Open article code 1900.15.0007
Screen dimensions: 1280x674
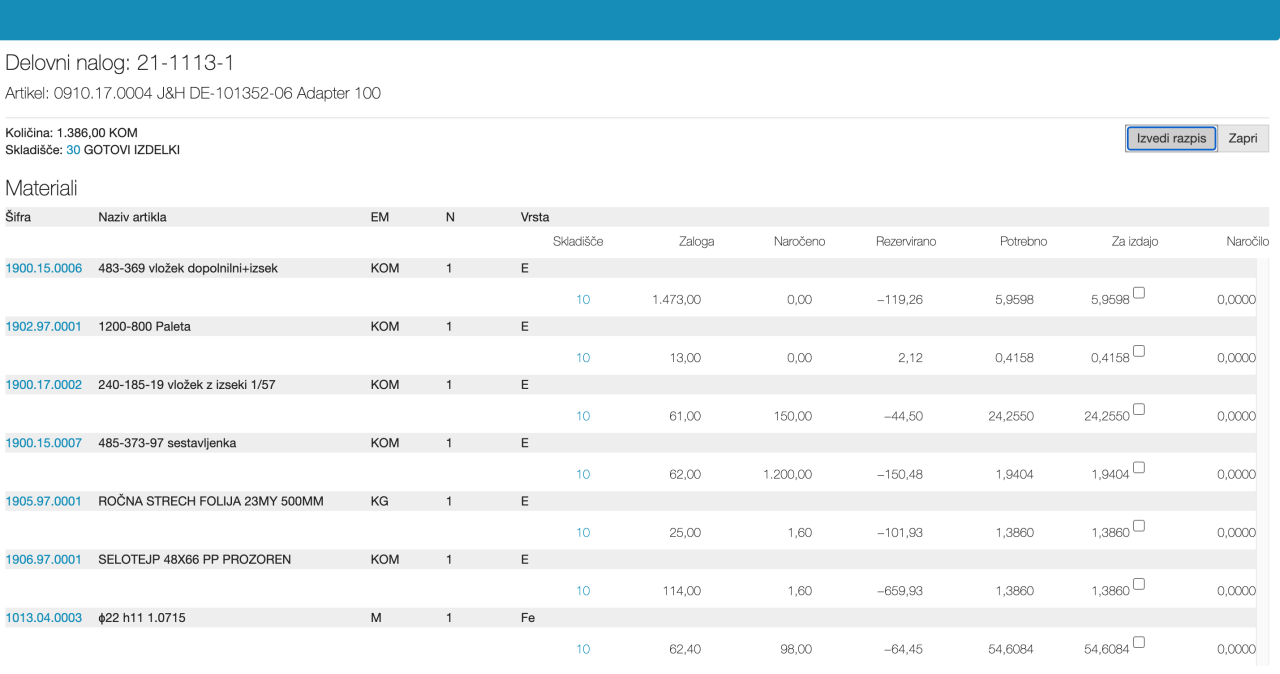[44, 443]
